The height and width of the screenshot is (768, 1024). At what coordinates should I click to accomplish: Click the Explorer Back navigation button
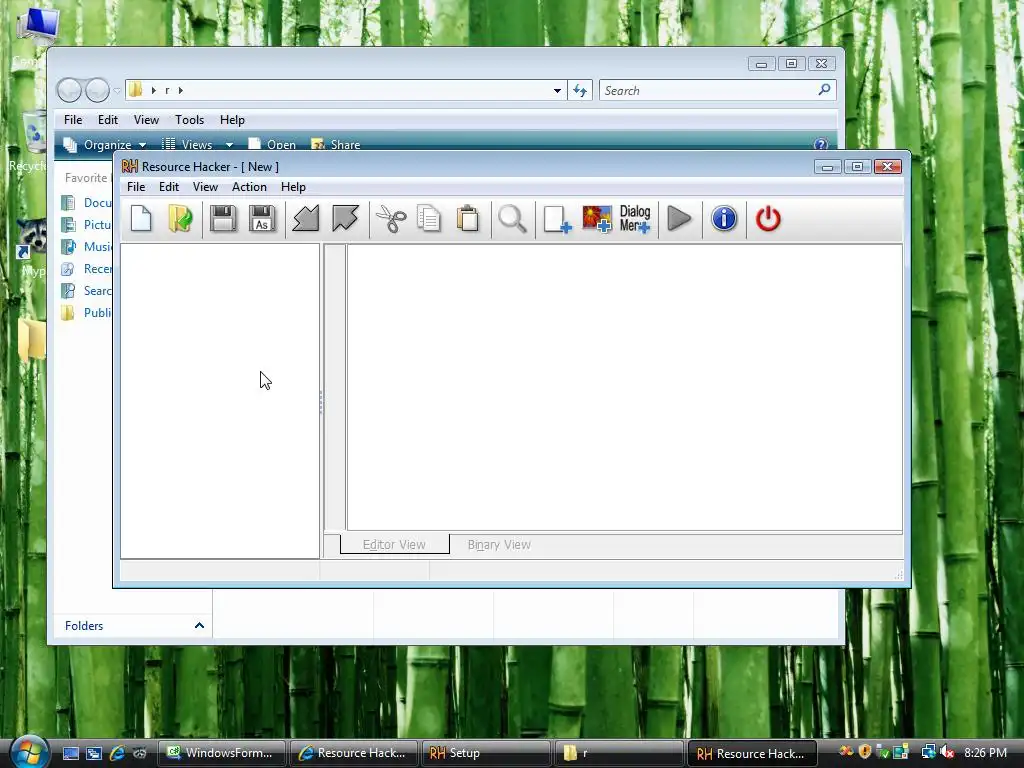tap(69, 90)
